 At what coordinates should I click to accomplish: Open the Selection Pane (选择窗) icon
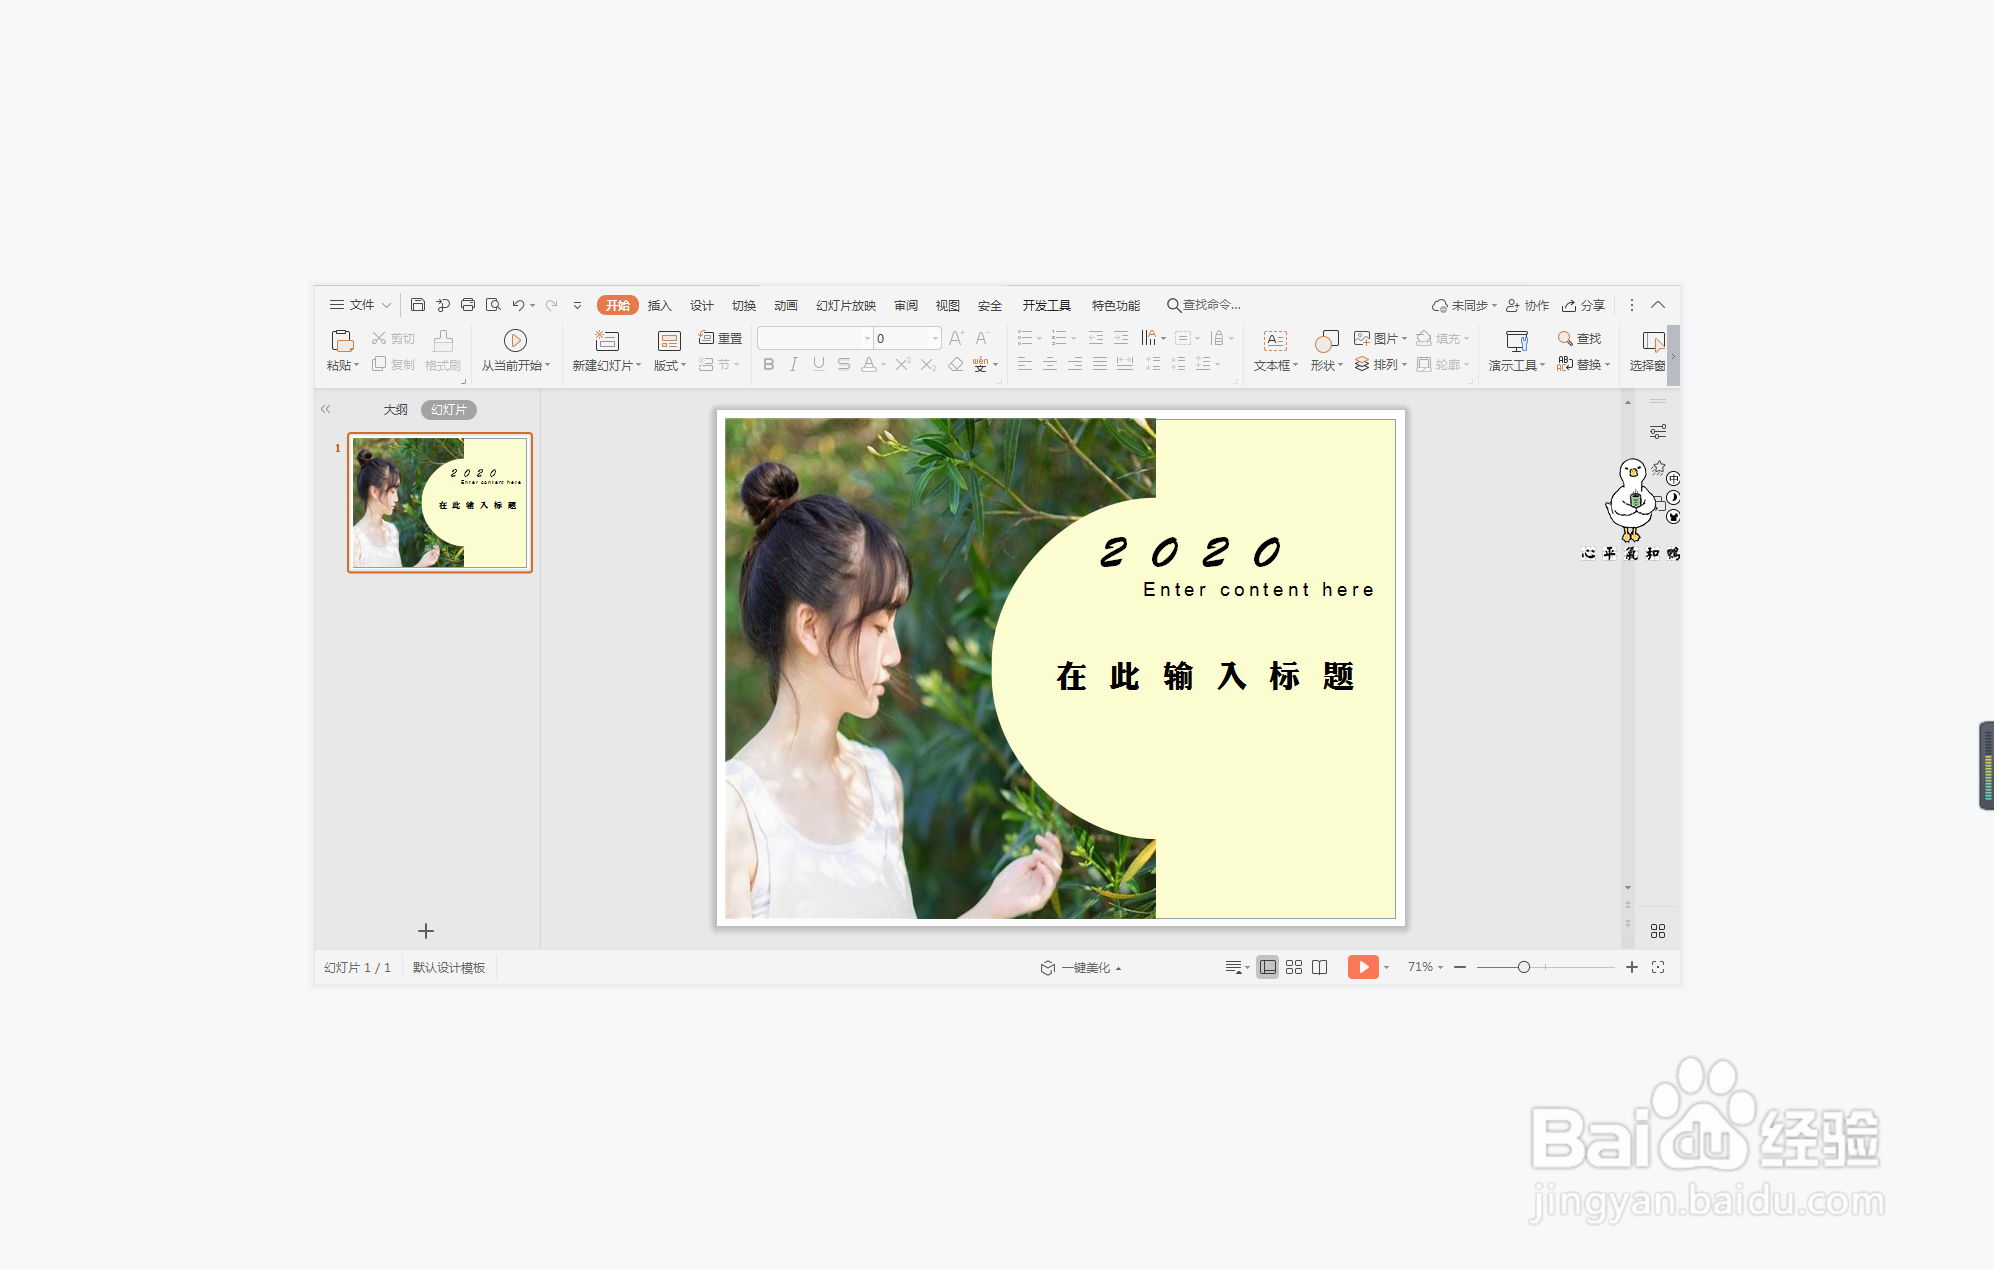[x=1653, y=341]
